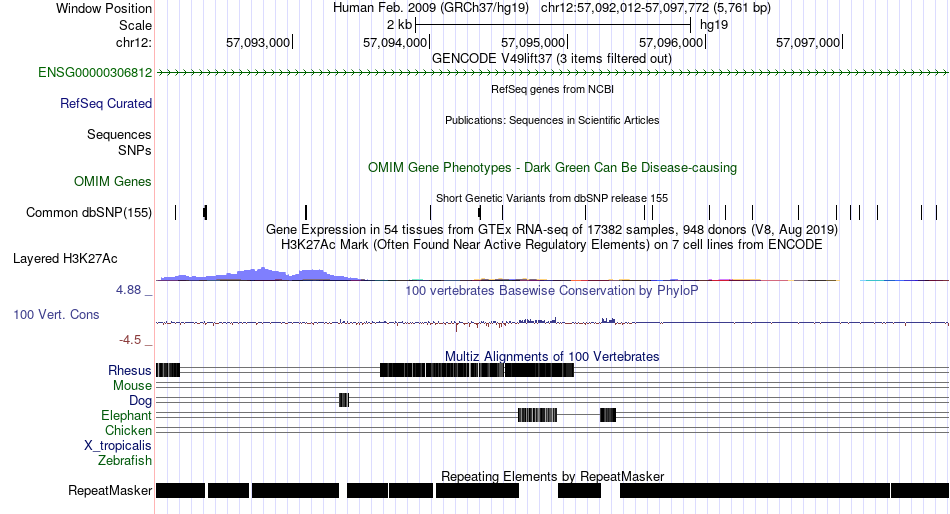Click the 57,096,000 ruler position
950x514 pixels.
[671, 42]
